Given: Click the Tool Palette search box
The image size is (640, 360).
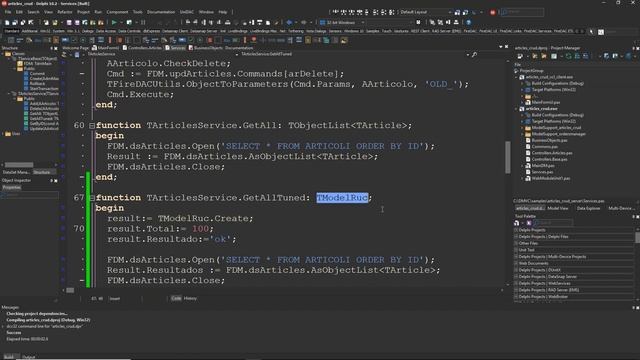Looking at the screenshot, I should [x=553, y=223].
